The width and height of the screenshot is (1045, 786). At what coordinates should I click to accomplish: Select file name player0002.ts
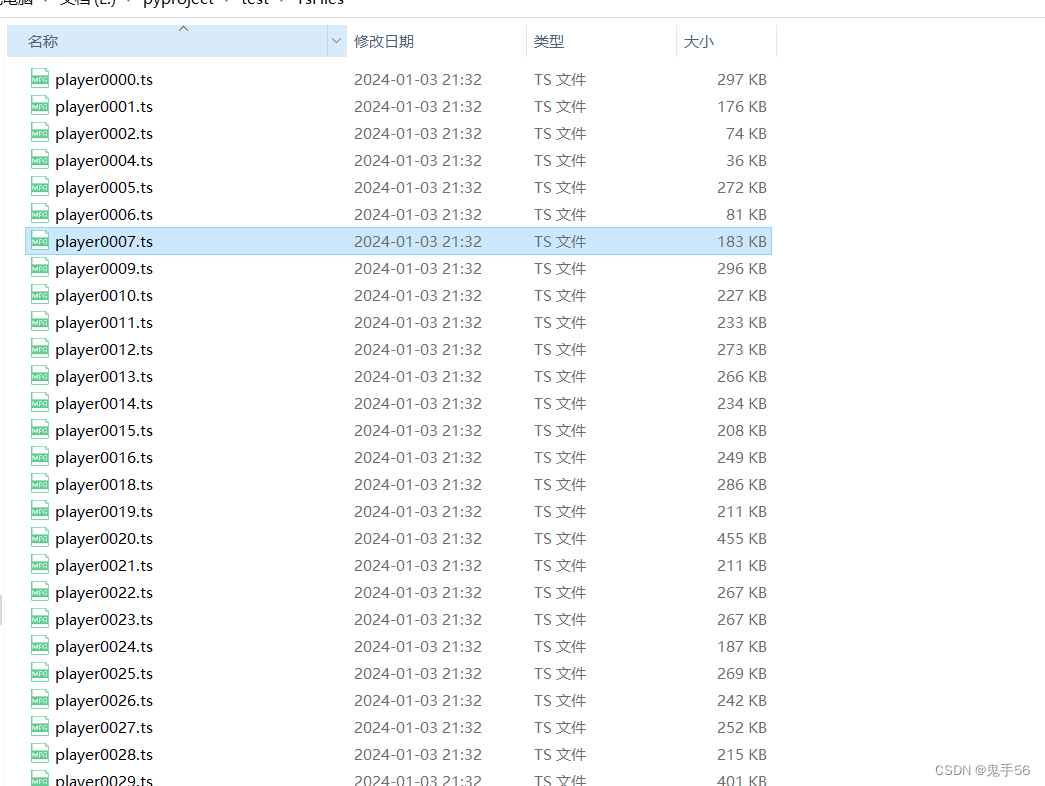coord(104,134)
